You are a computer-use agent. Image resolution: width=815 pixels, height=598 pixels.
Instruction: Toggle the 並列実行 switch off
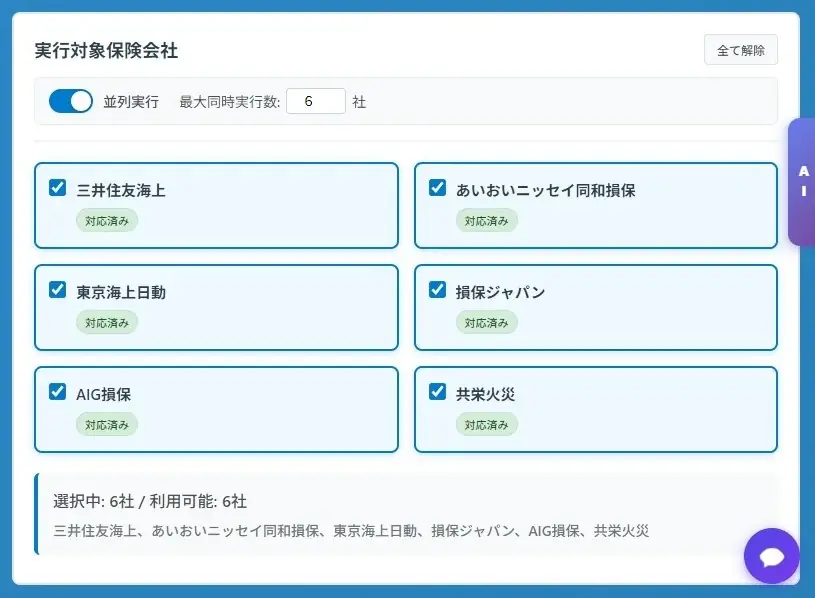(x=71, y=101)
